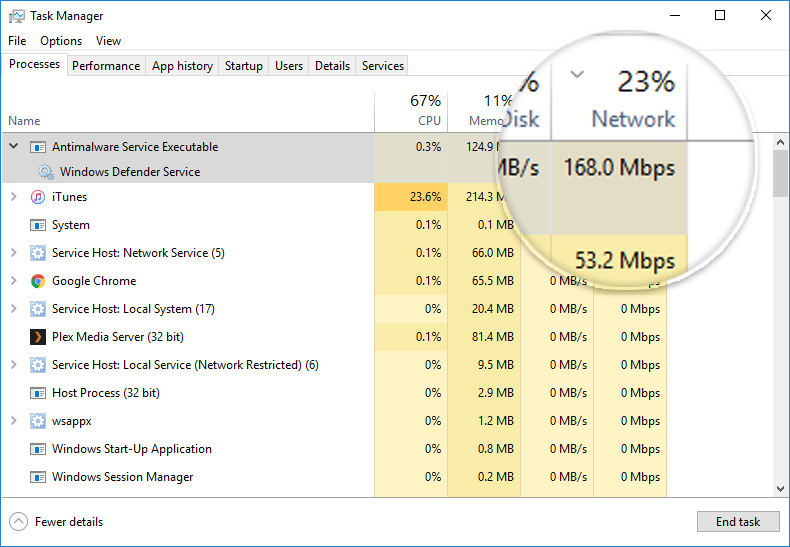
Task: Click the 53.2 Mbps network value
Action: point(625,260)
